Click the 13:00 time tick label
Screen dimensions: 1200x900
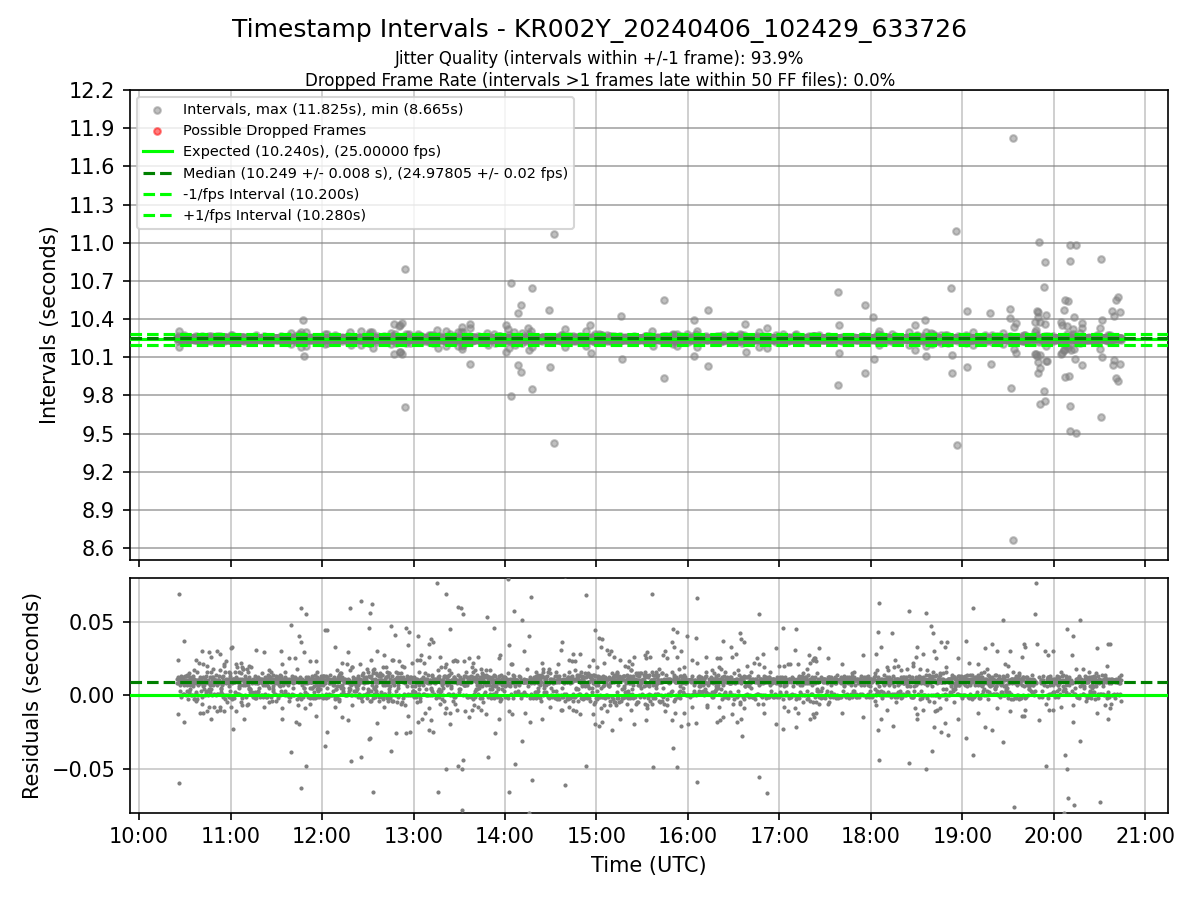point(414,834)
